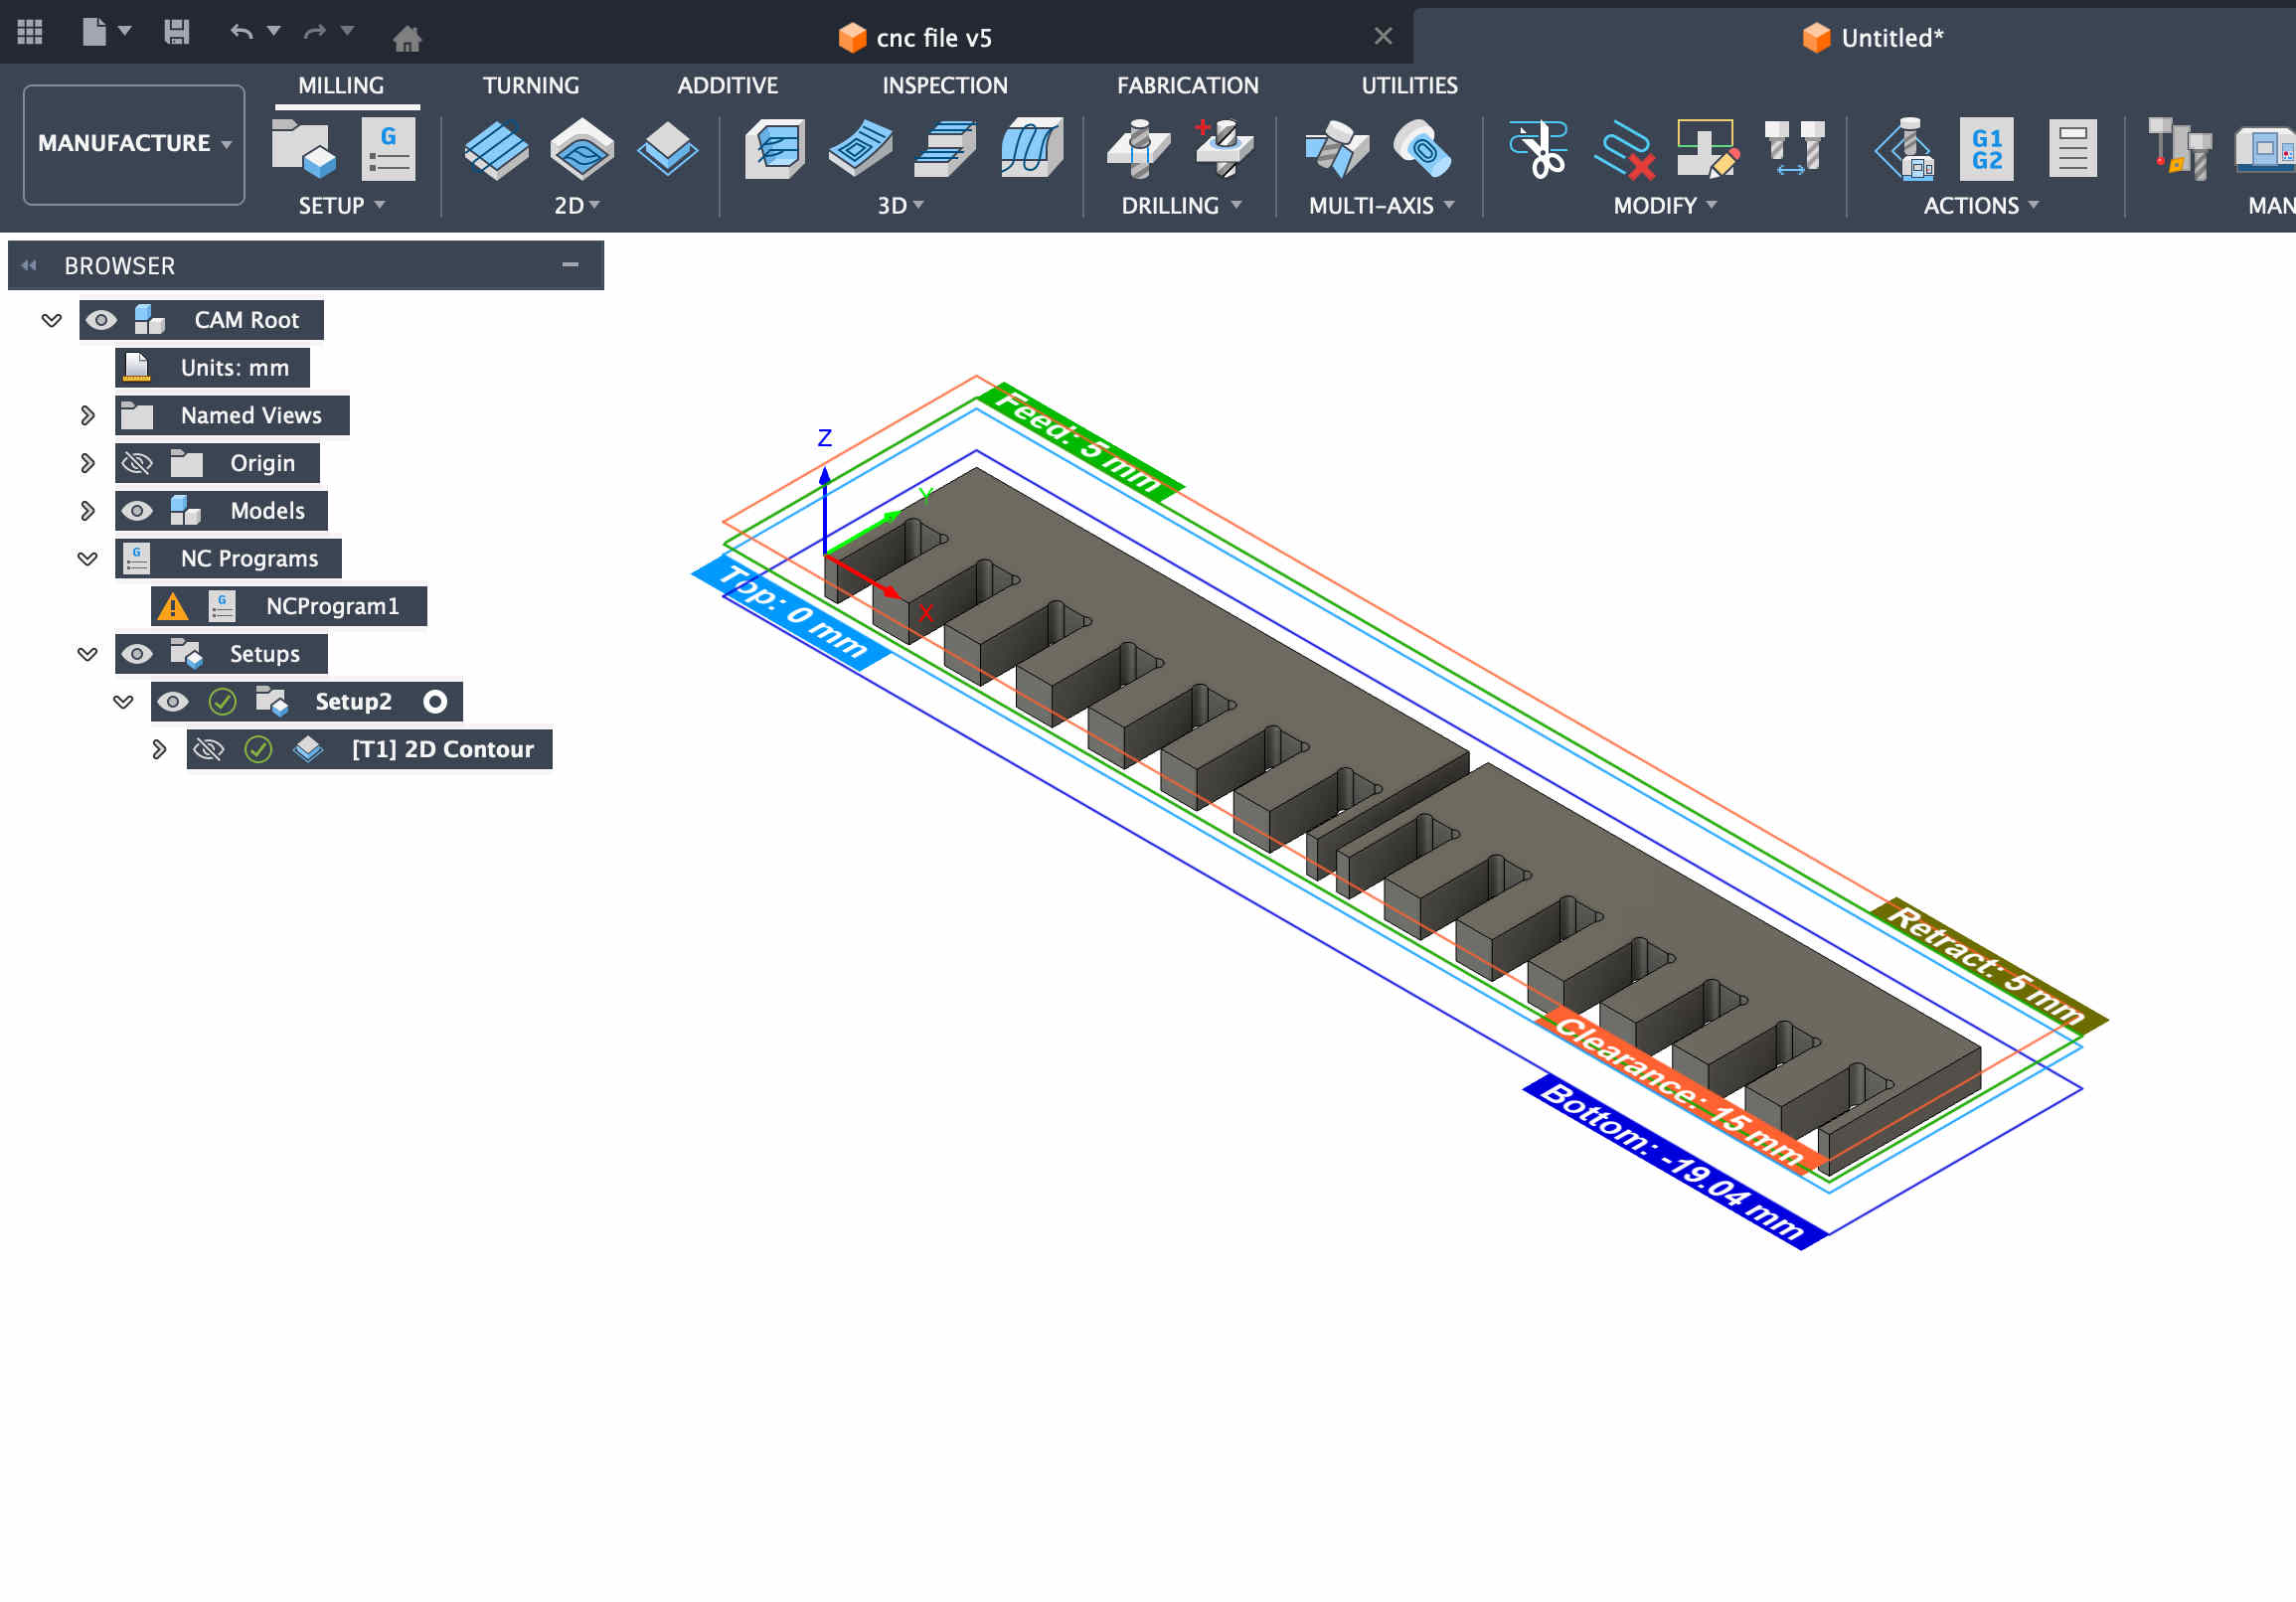Click the scissors Trim toolpath icon
The height and width of the screenshot is (1602, 2296).
(1539, 148)
